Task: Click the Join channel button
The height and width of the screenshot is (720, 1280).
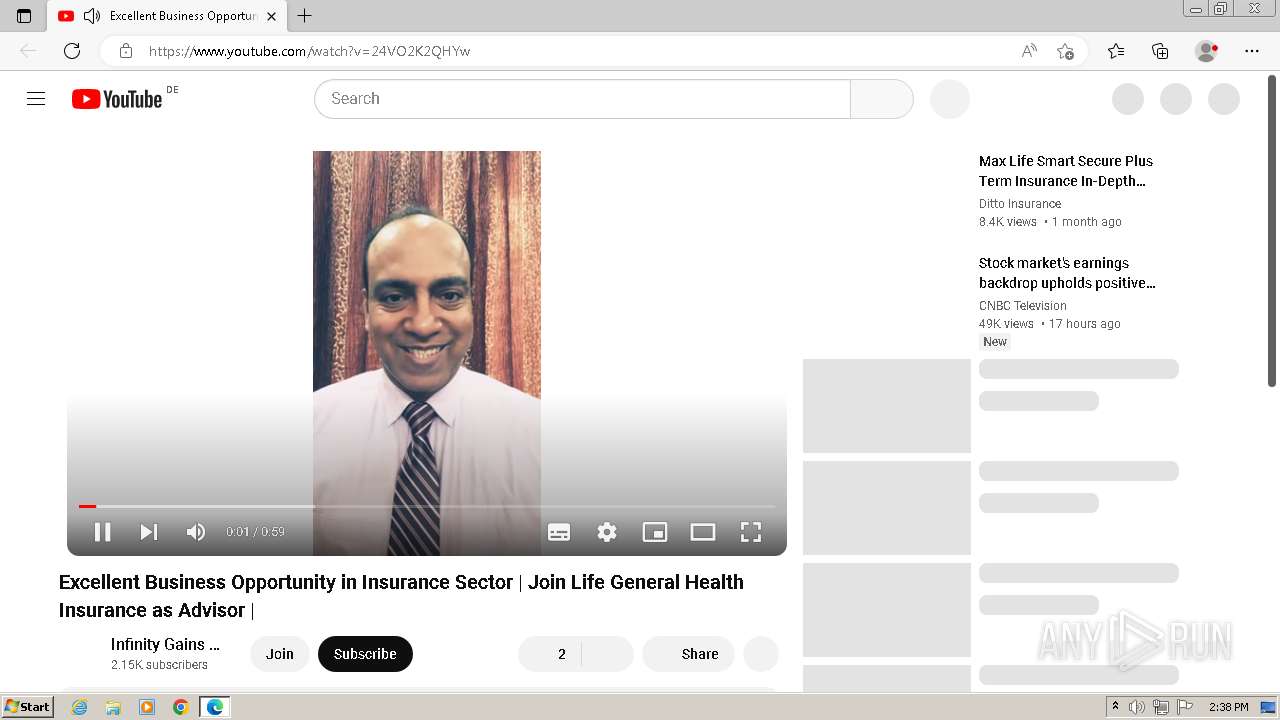Action: pos(280,654)
